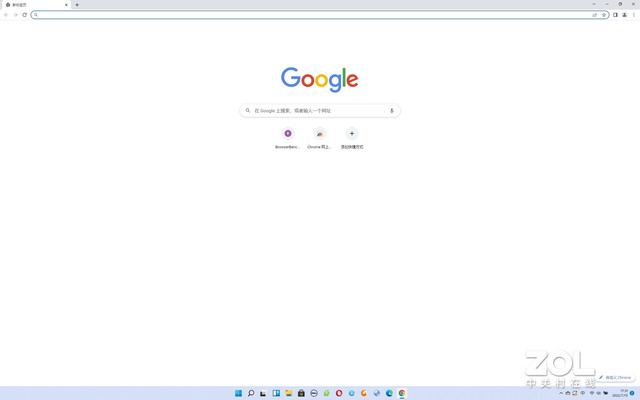Click the Google logo
The height and width of the screenshot is (400, 640).
pos(320,80)
